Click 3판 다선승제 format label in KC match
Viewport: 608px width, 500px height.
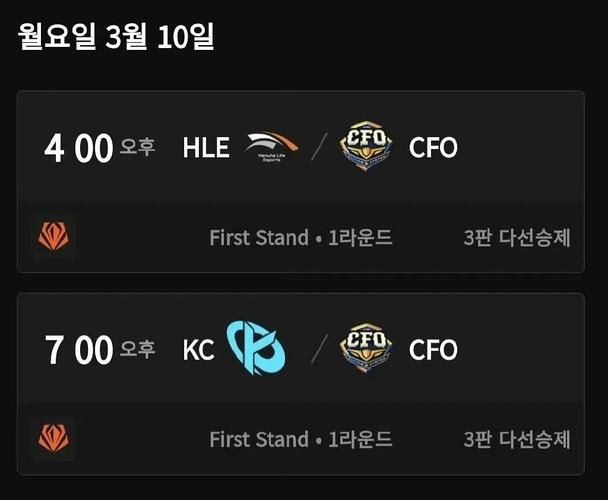point(517,439)
